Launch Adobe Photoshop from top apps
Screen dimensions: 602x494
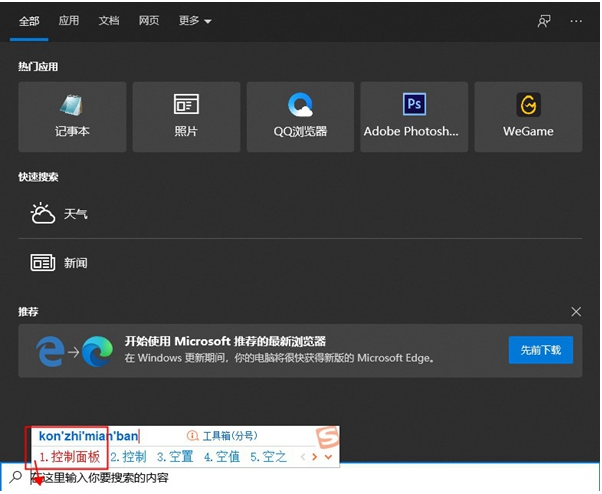pyautogui.click(x=414, y=116)
